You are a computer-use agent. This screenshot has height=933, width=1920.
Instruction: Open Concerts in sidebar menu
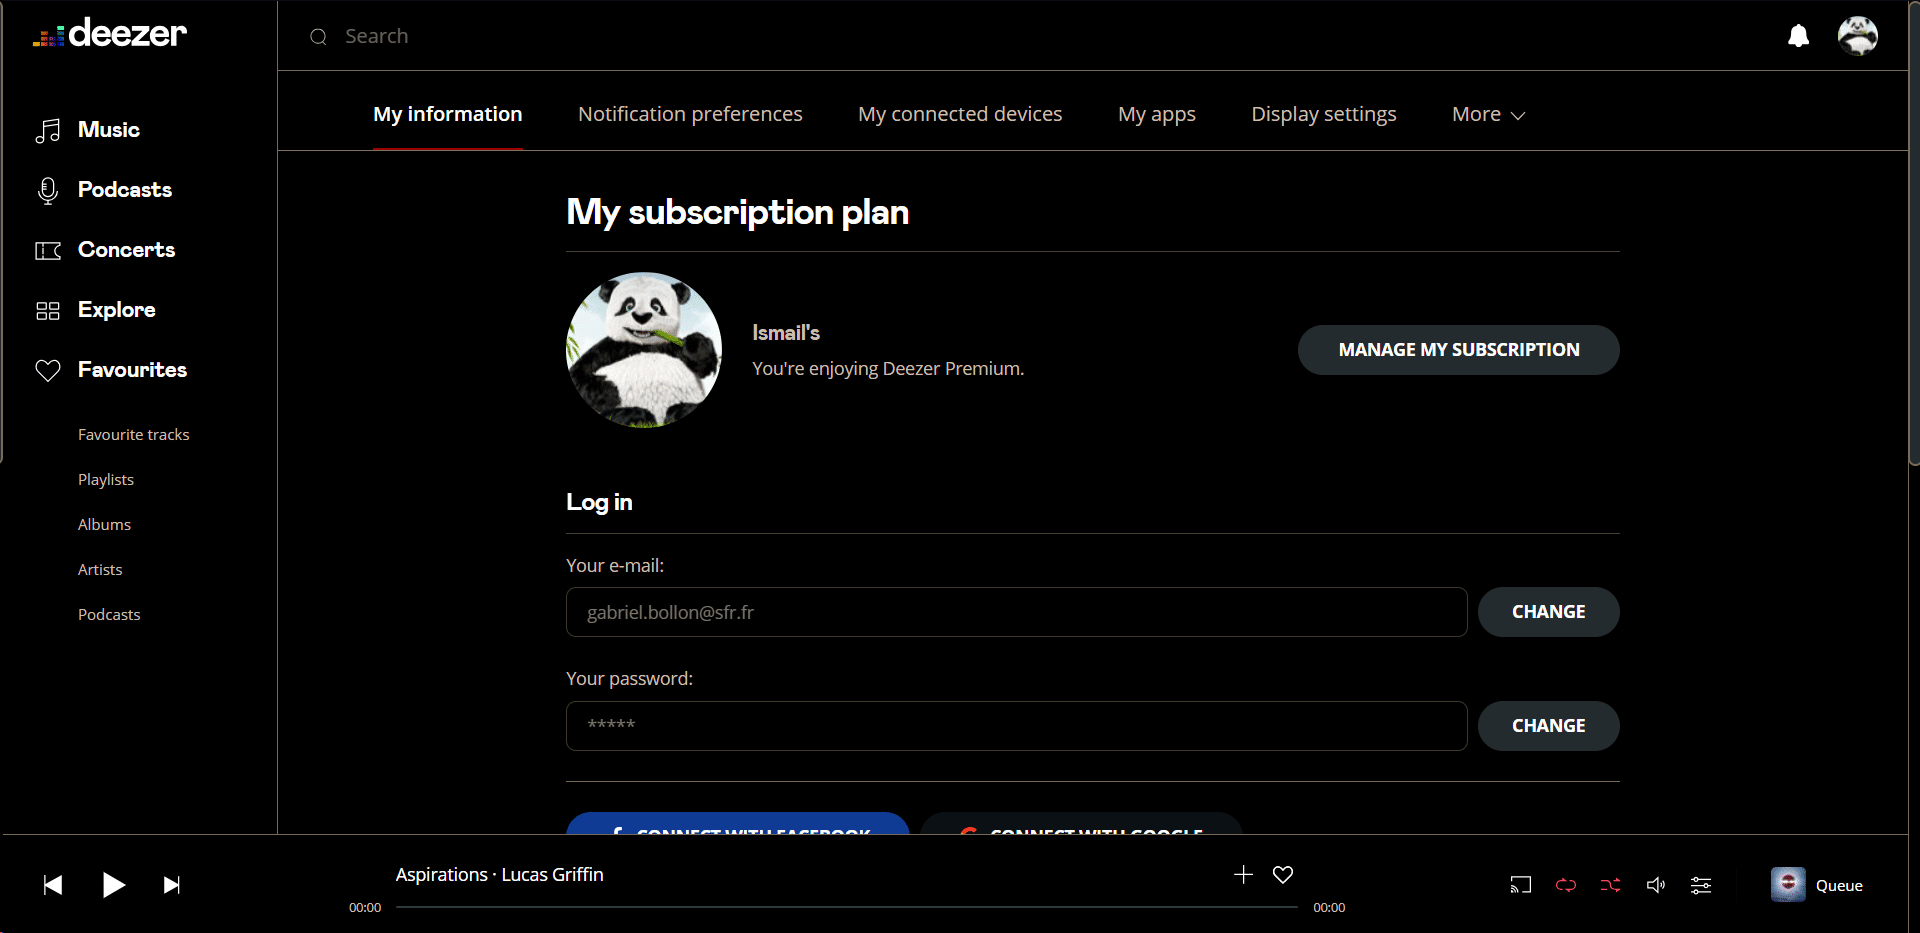click(127, 250)
